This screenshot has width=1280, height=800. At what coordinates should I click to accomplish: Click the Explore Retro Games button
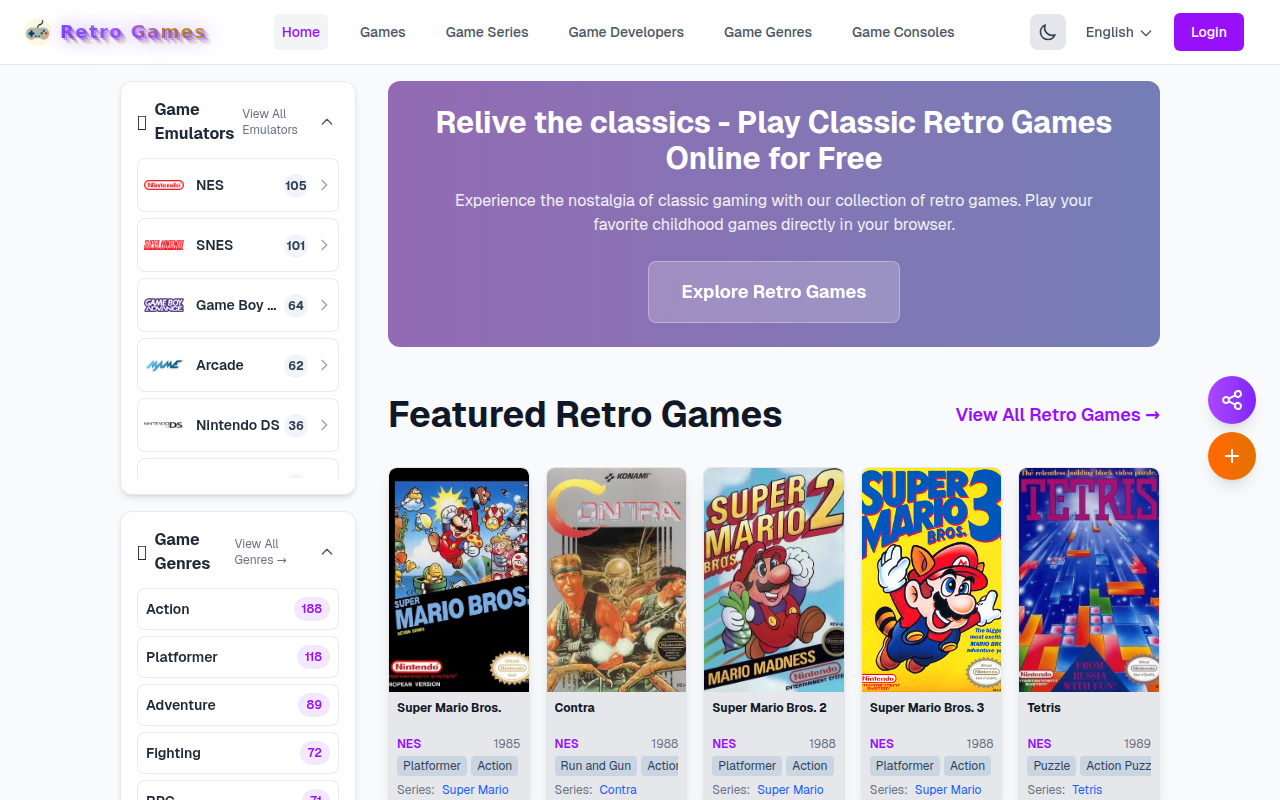point(774,292)
